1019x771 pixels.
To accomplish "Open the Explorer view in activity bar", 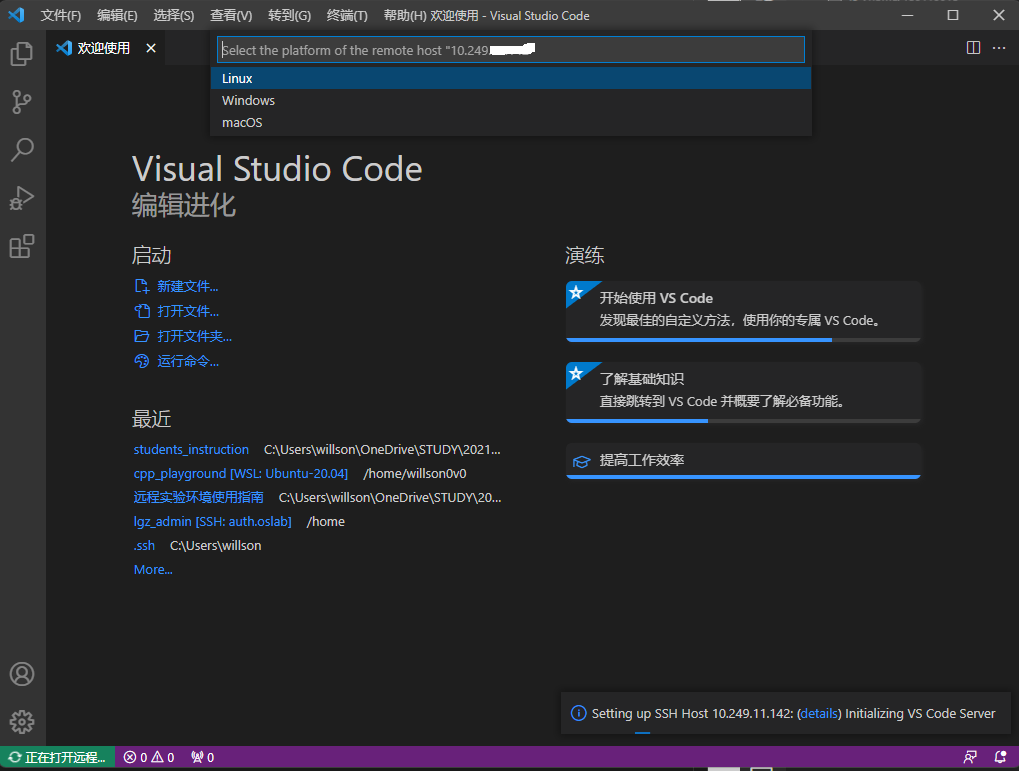I will click(x=22, y=54).
